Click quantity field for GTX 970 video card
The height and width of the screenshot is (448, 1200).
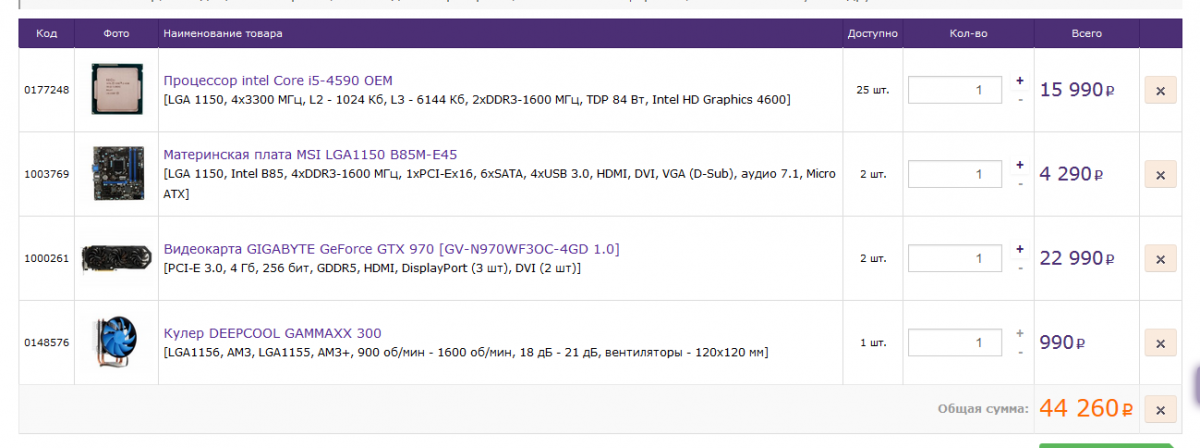[954, 259]
